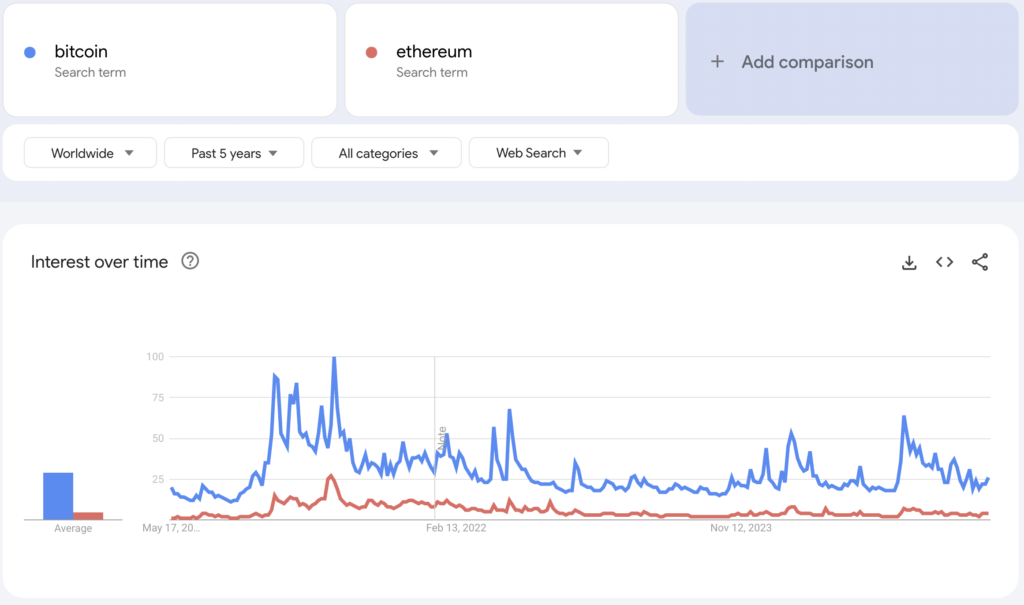Open the embed code view
The image size is (1024, 605).
pos(944,262)
